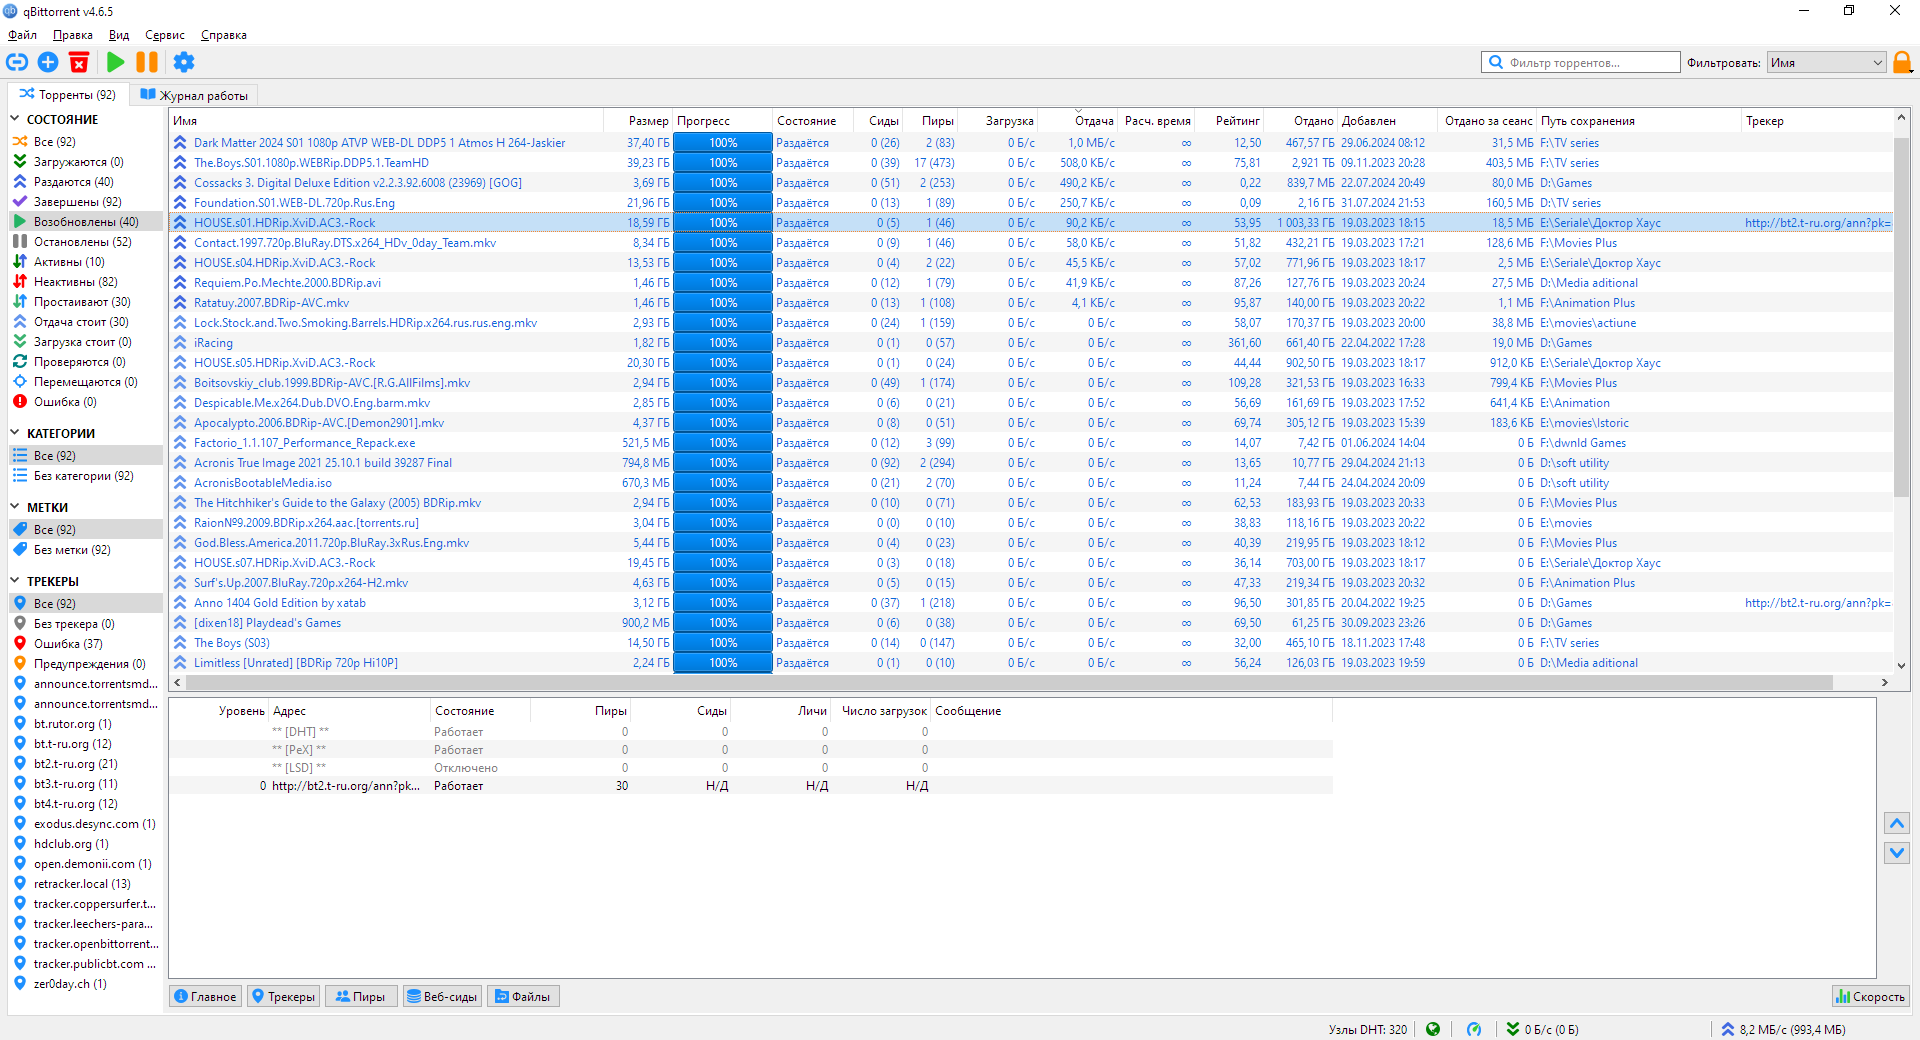Open settings via the blue gear icon

coord(184,62)
